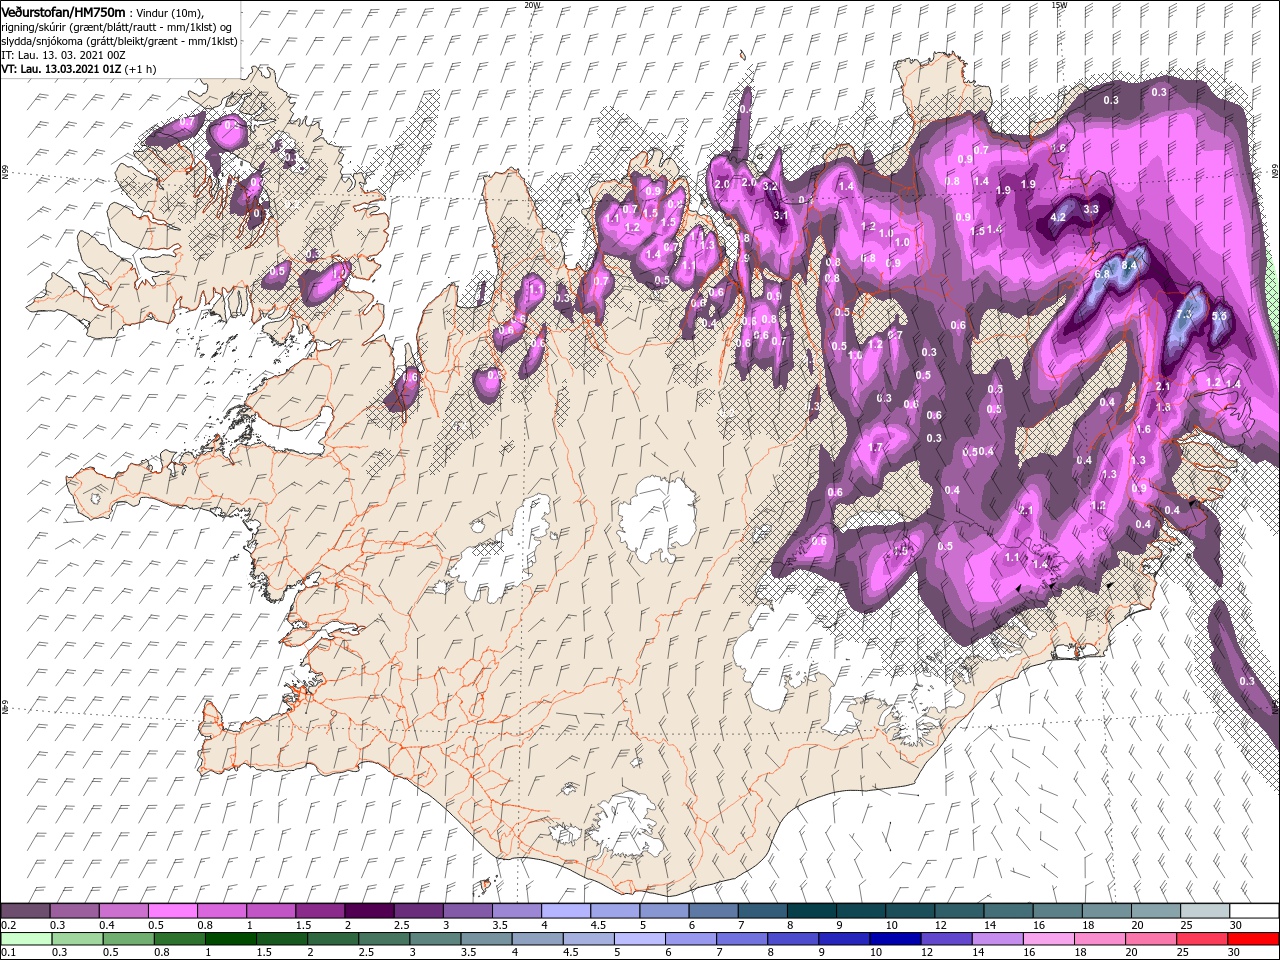
Task: Click the 8.4 precipitation value on the map
Action: click(x=1130, y=265)
